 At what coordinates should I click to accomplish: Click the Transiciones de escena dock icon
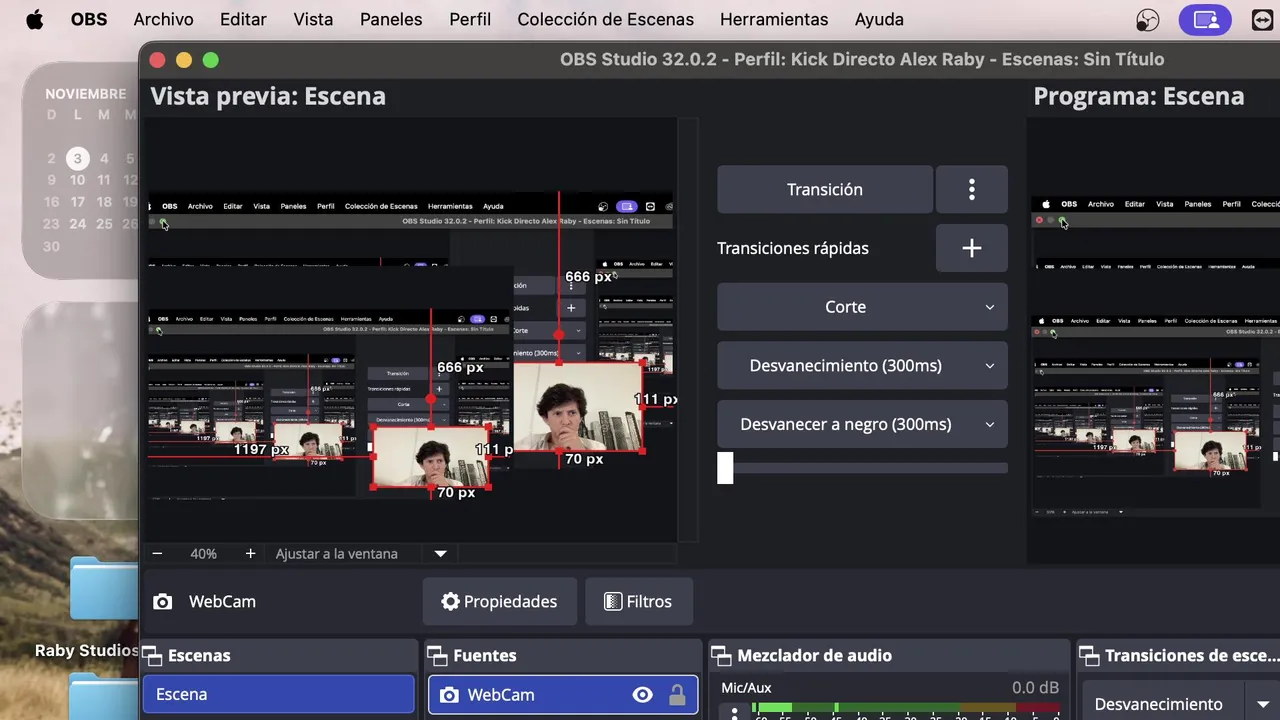click(x=1089, y=656)
